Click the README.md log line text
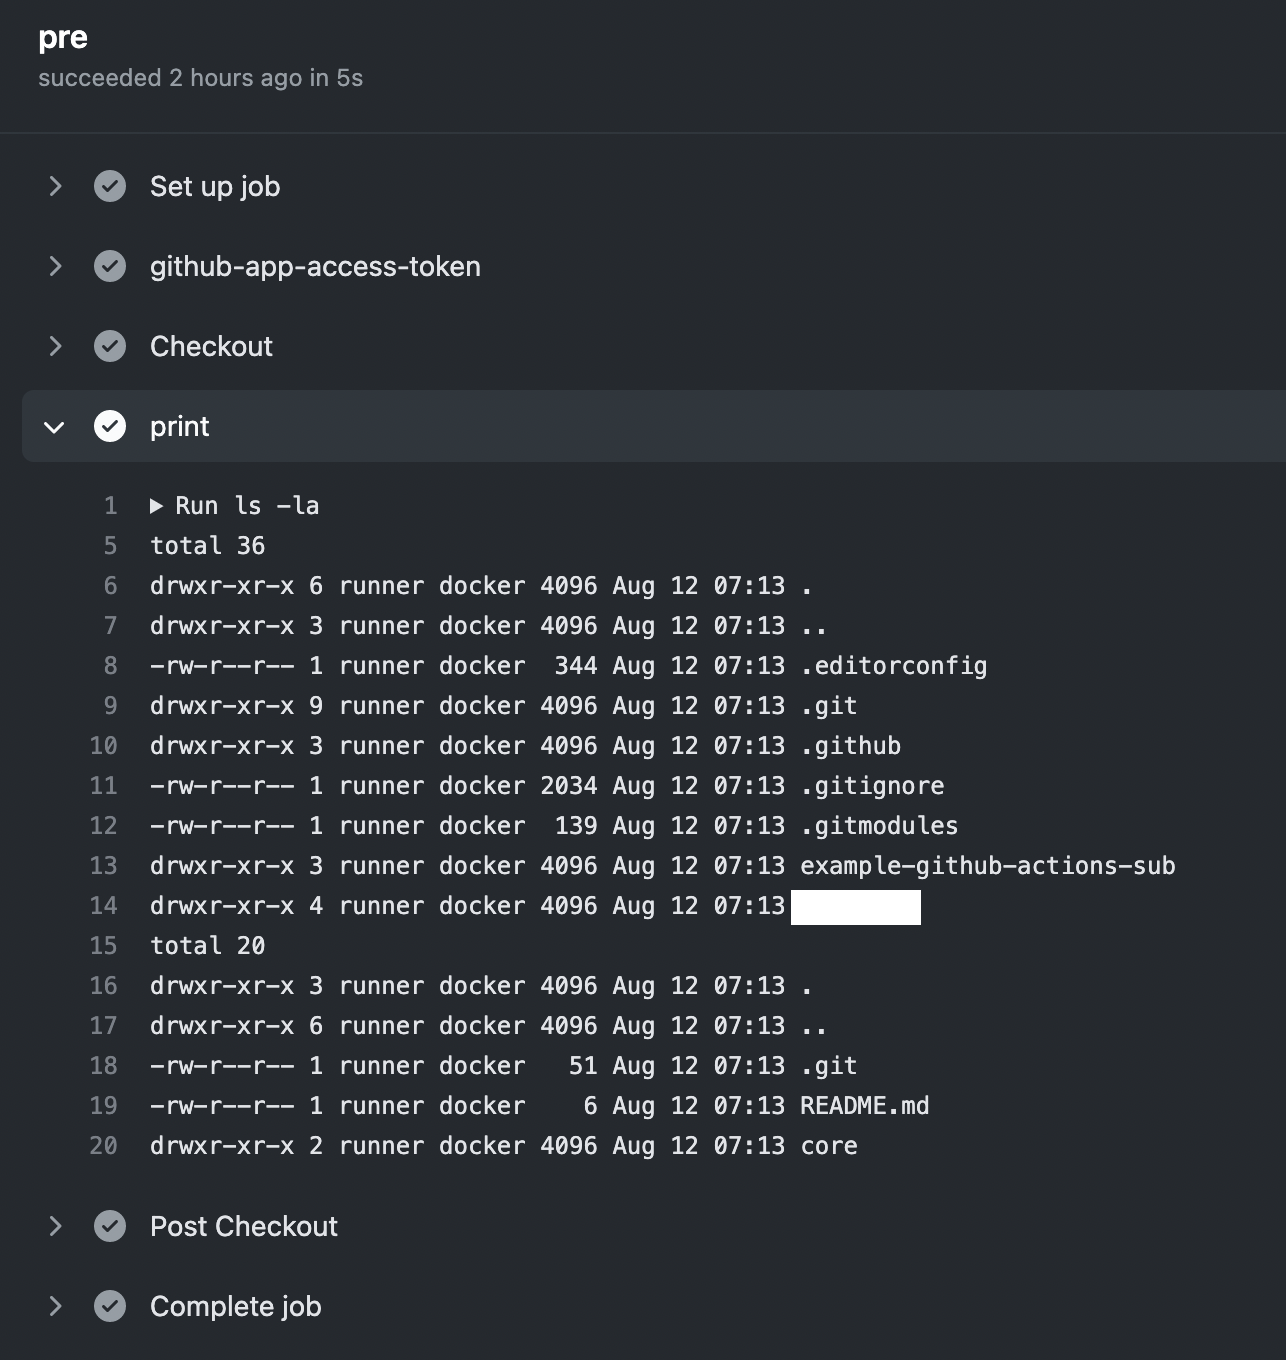 865,1106
